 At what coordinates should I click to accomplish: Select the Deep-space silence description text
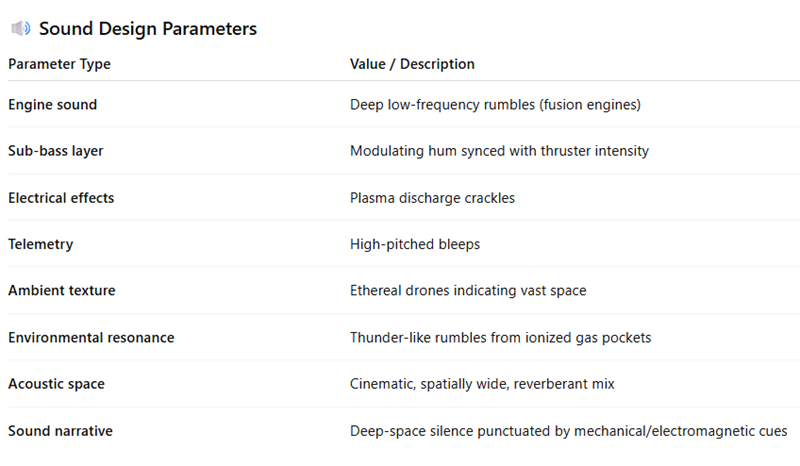568,431
